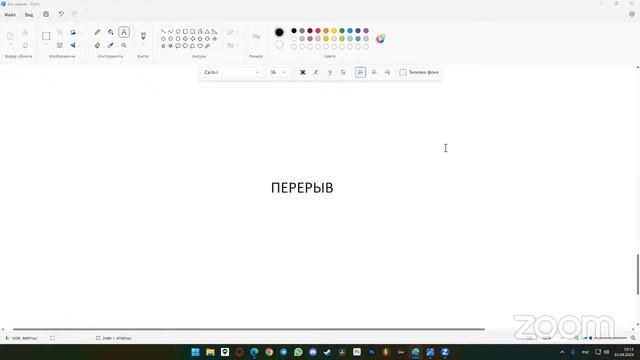
Task: Click the Copy icon
Action: pyautogui.click(x=25, y=45)
